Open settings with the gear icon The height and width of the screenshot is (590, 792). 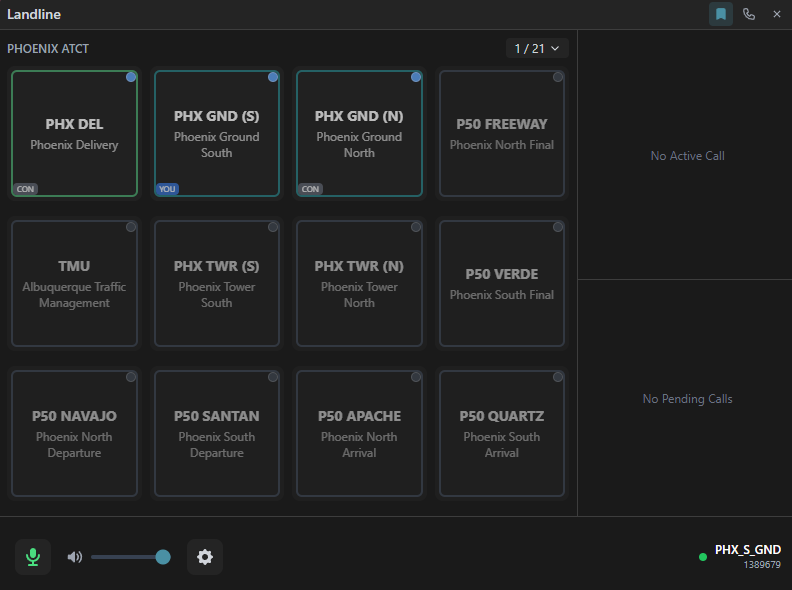(x=205, y=557)
